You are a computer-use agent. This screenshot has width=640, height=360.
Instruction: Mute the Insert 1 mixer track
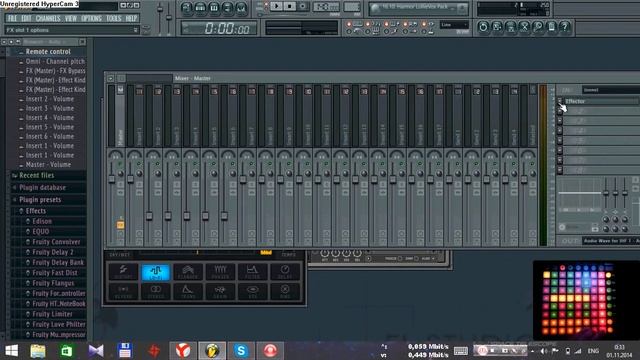pyautogui.click(x=139, y=164)
